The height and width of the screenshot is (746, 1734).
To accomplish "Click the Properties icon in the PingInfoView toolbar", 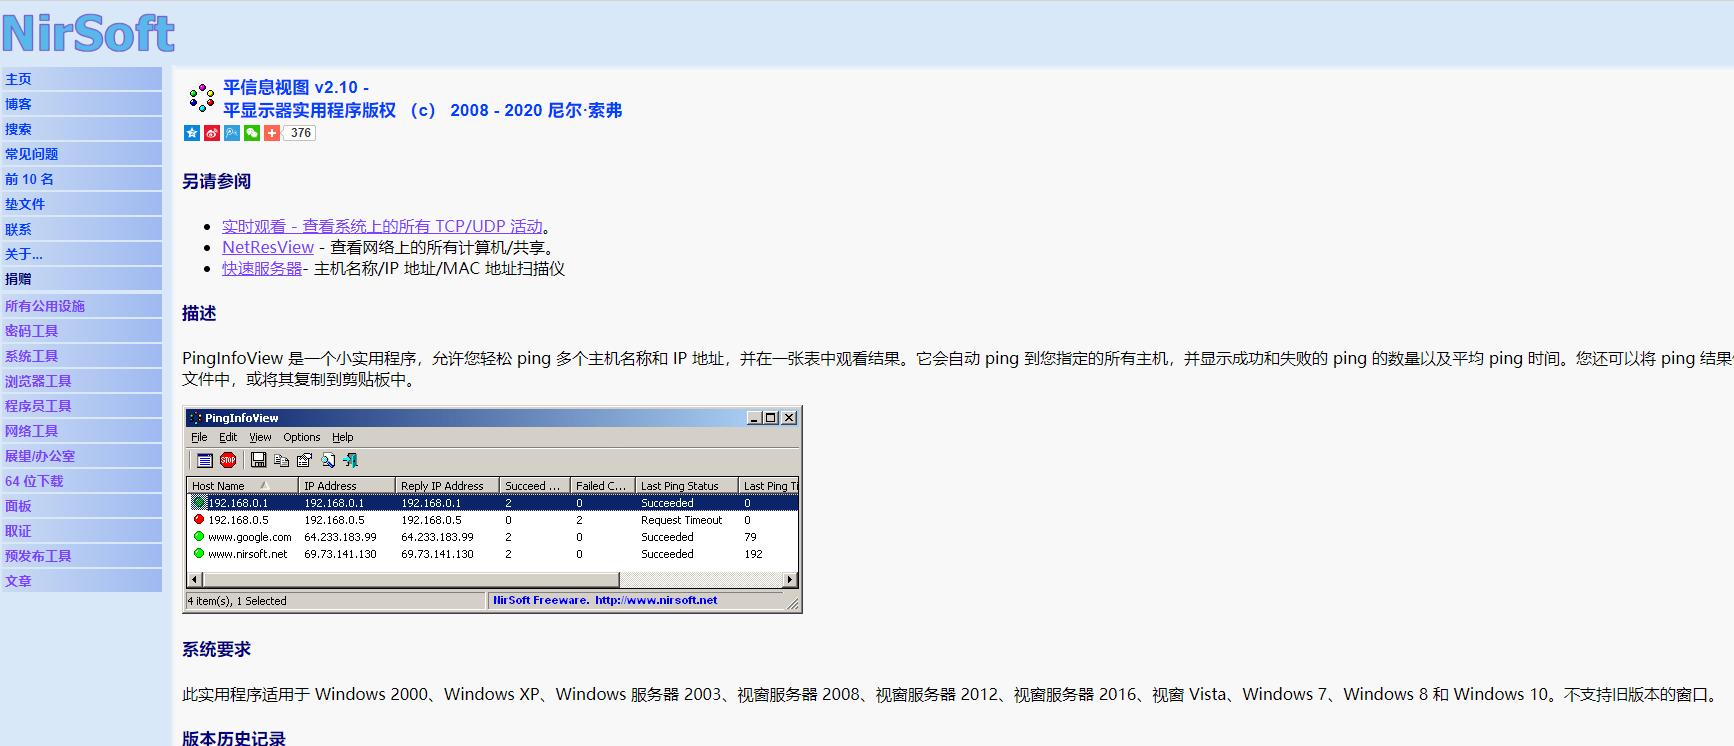I will [304, 460].
